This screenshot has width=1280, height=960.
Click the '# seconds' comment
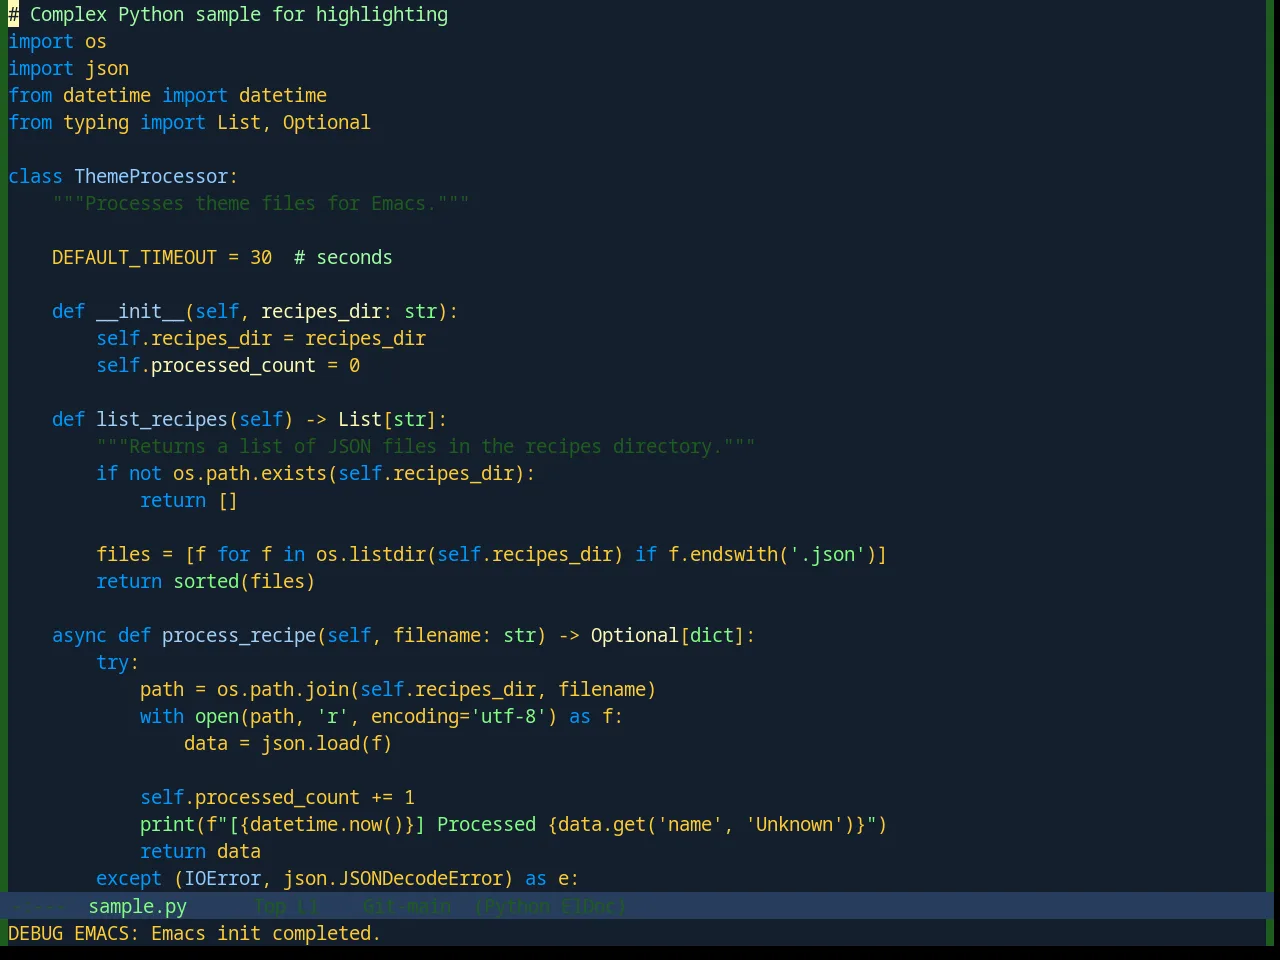click(x=343, y=258)
